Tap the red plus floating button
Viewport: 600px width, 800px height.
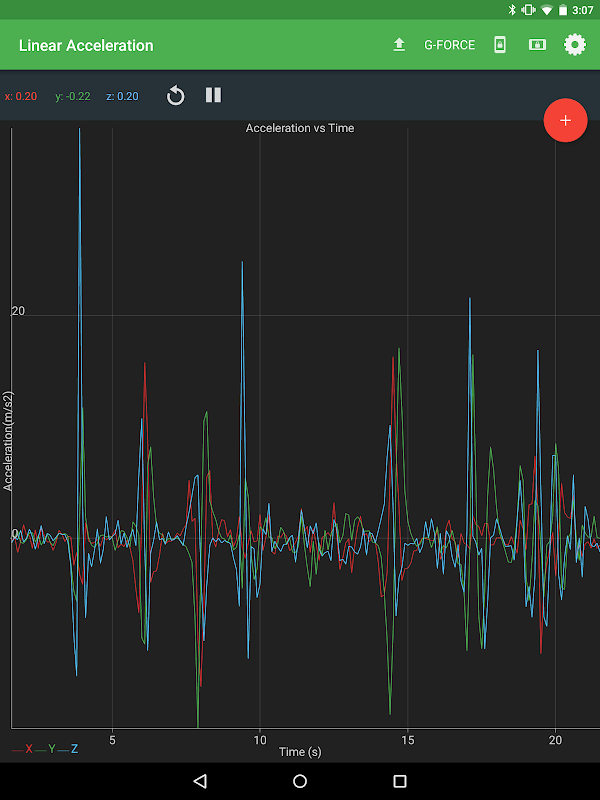coord(565,120)
